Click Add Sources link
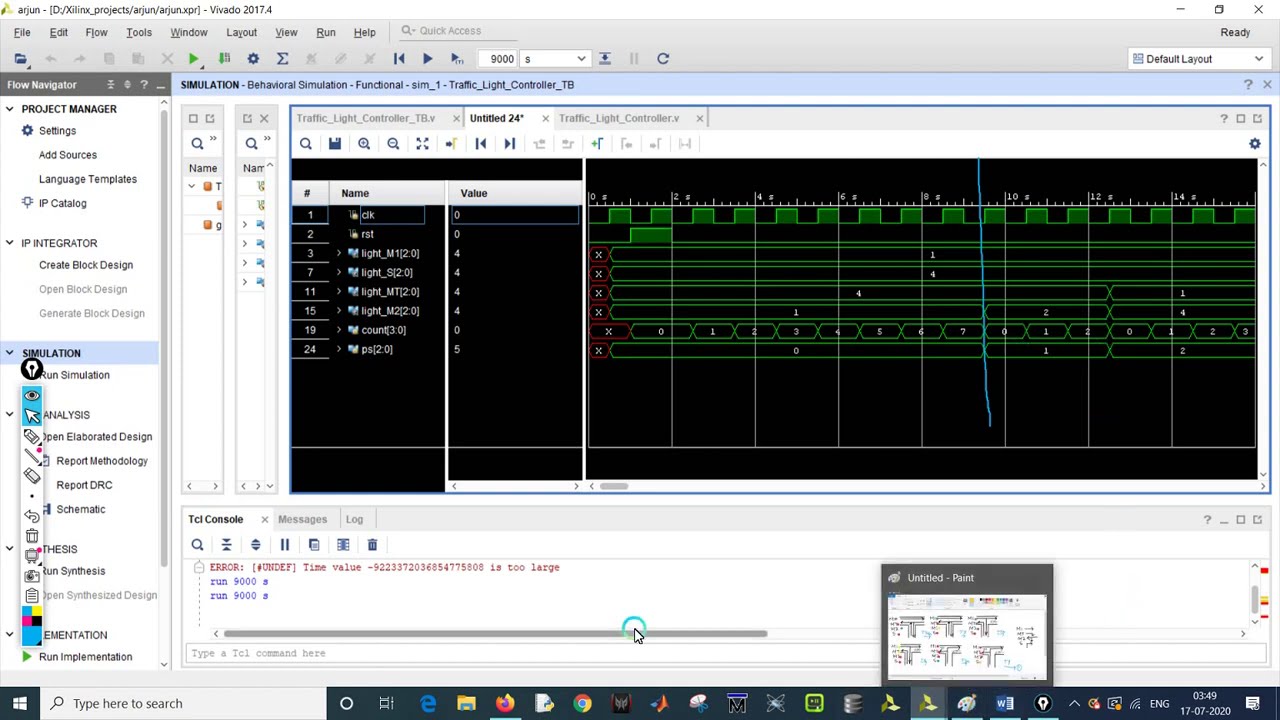 (68, 155)
